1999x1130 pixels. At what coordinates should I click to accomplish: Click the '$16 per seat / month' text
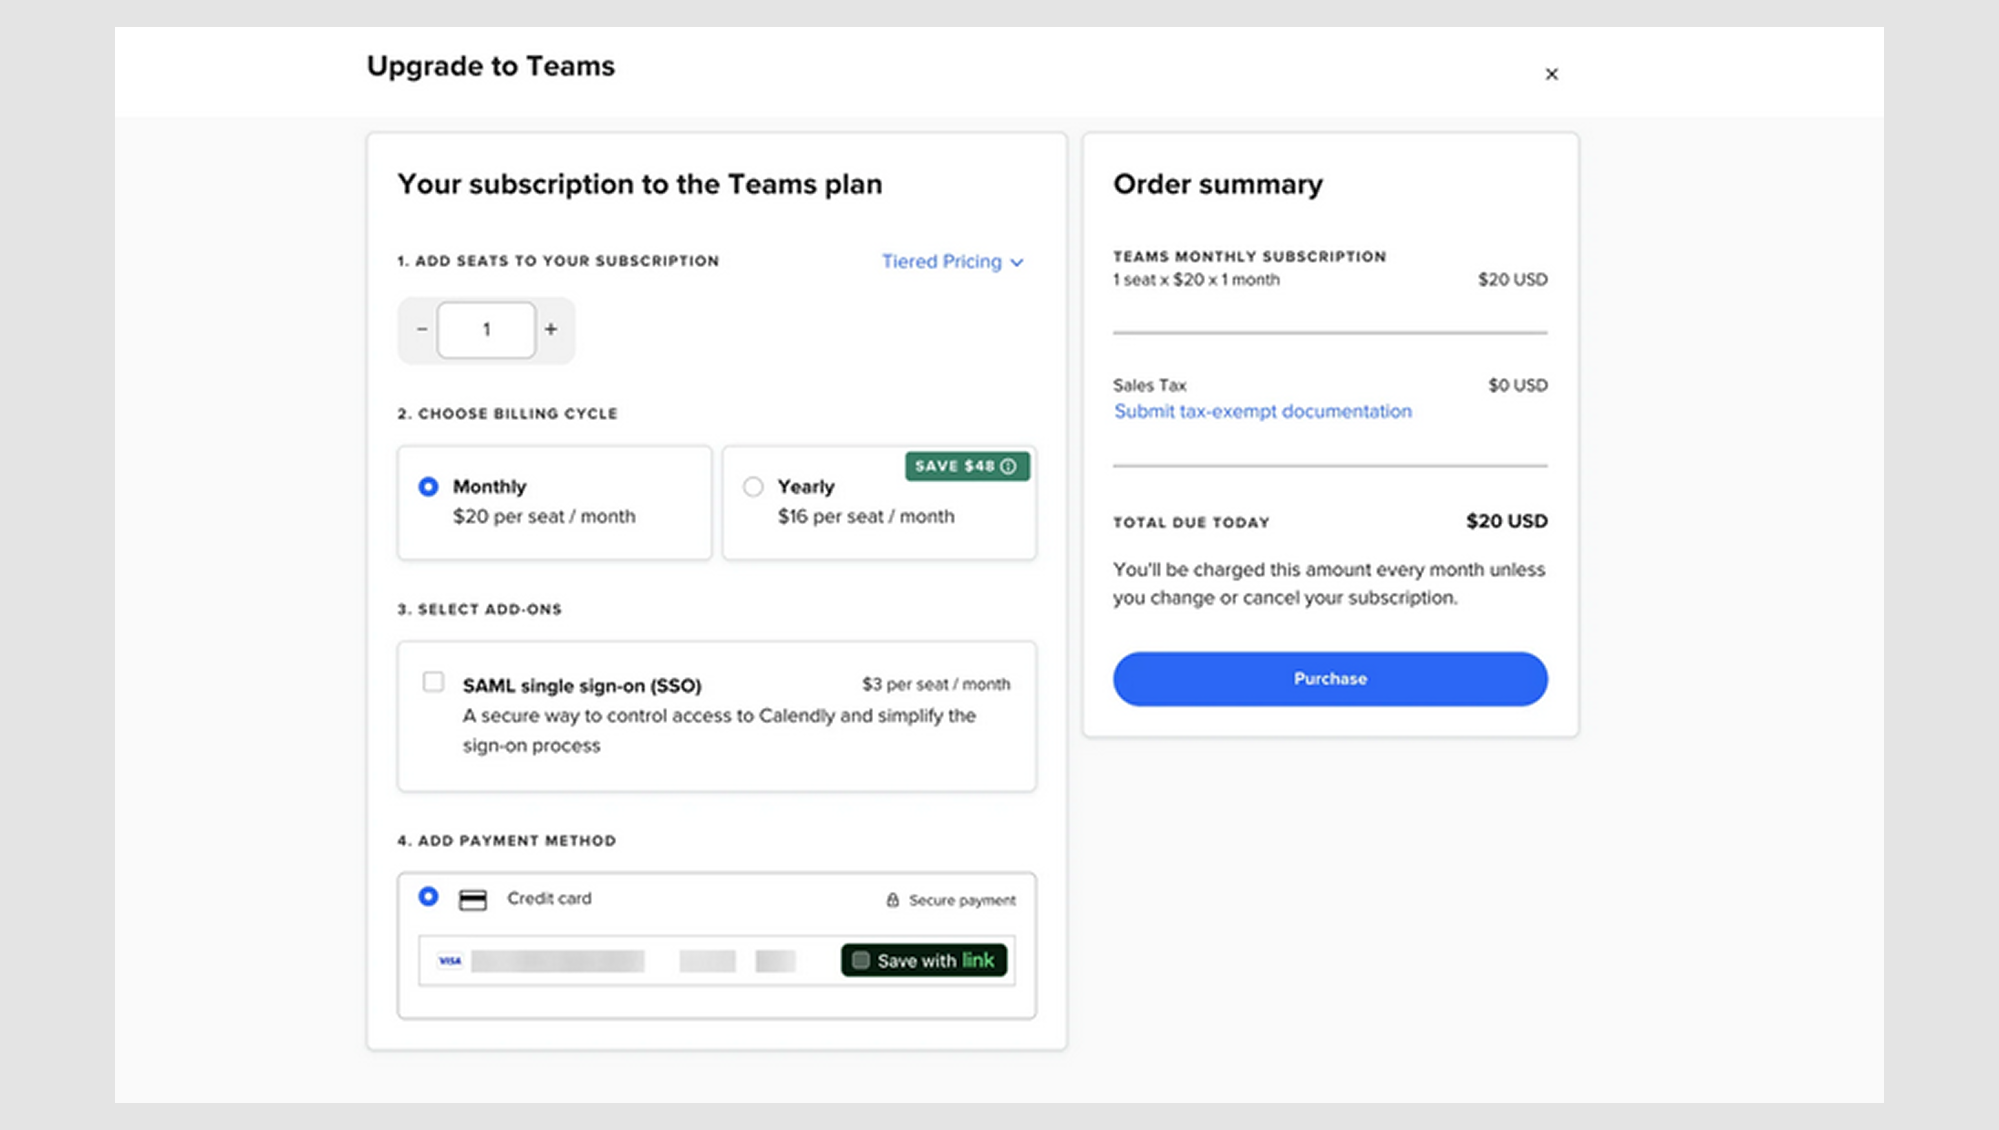(x=866, y=516)
